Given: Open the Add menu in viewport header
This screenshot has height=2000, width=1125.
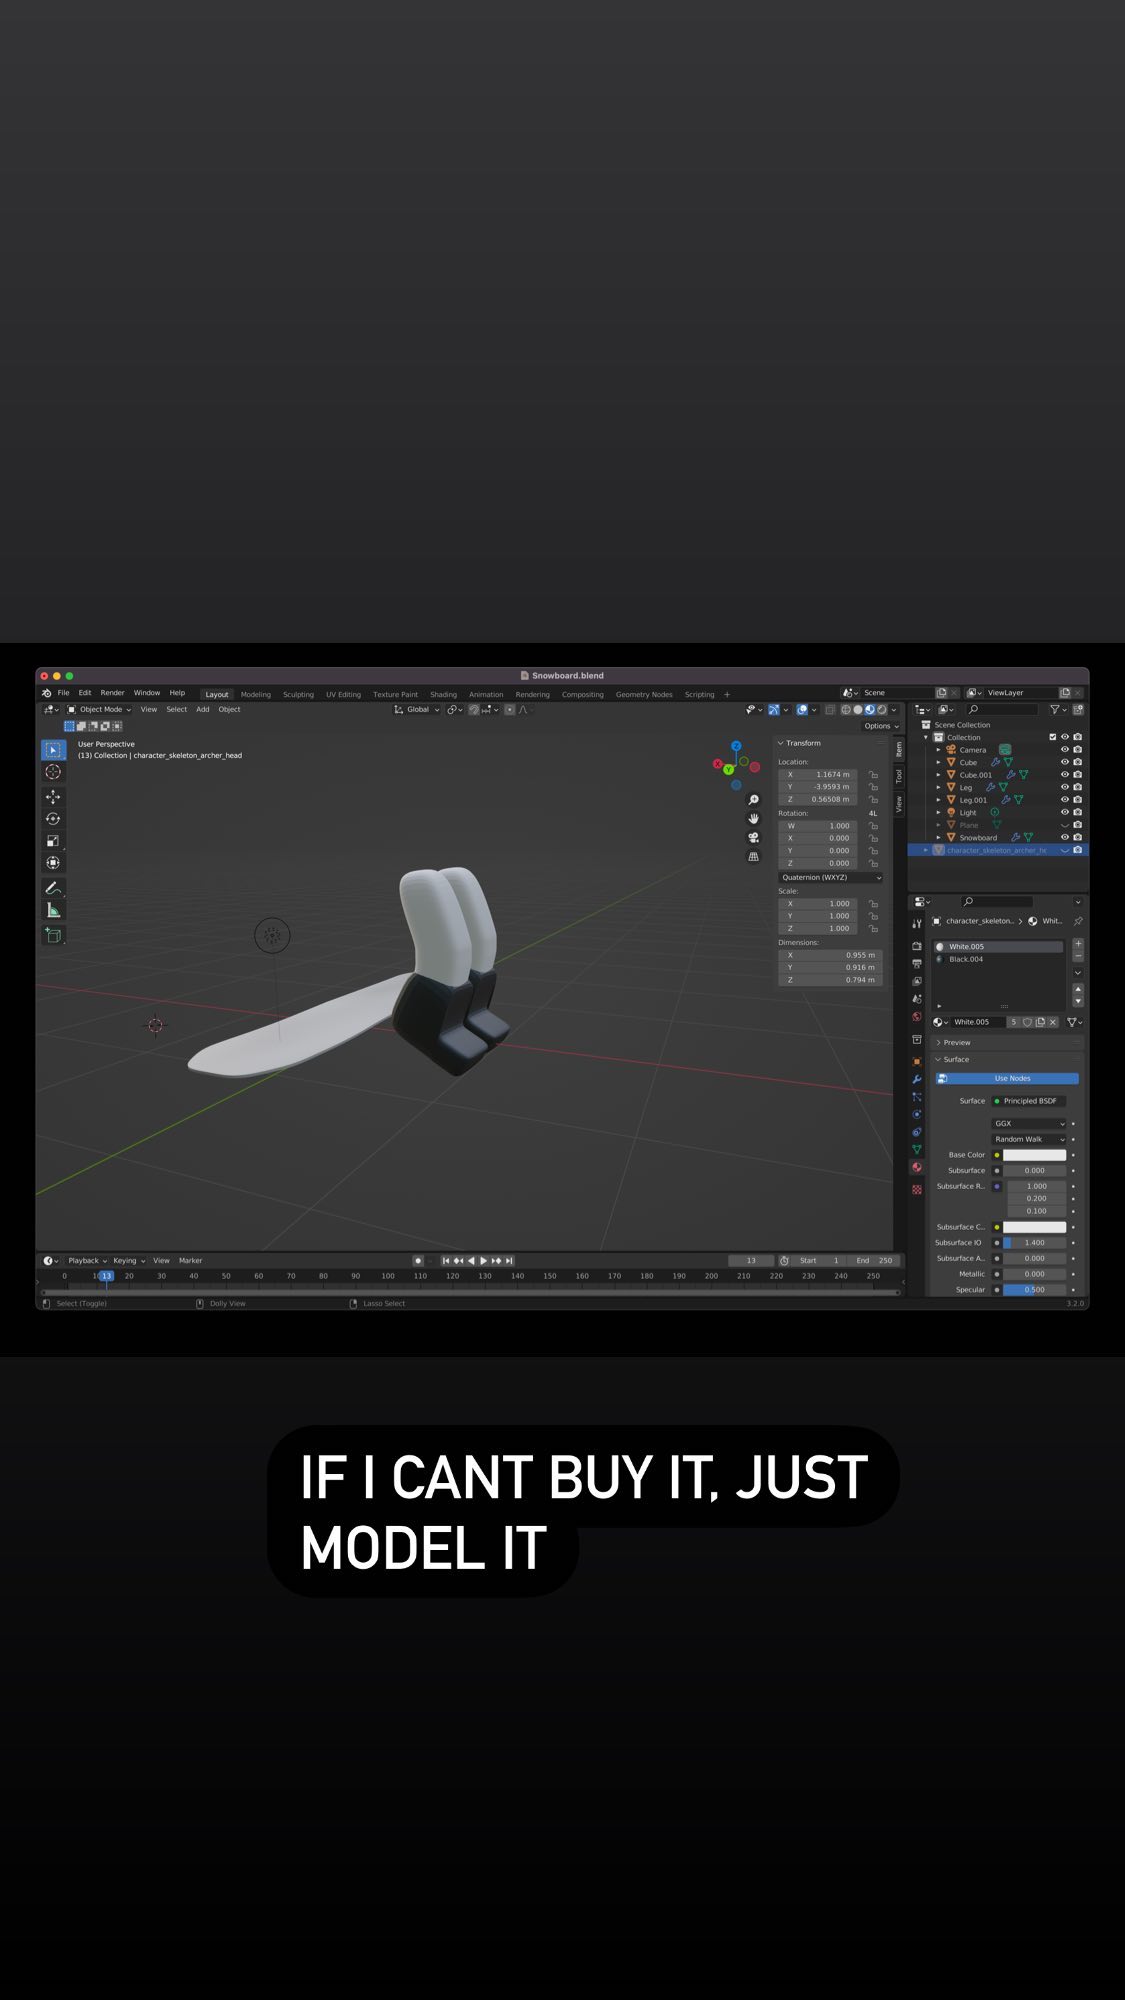Looking at the screenshot, I should [203, 710].
